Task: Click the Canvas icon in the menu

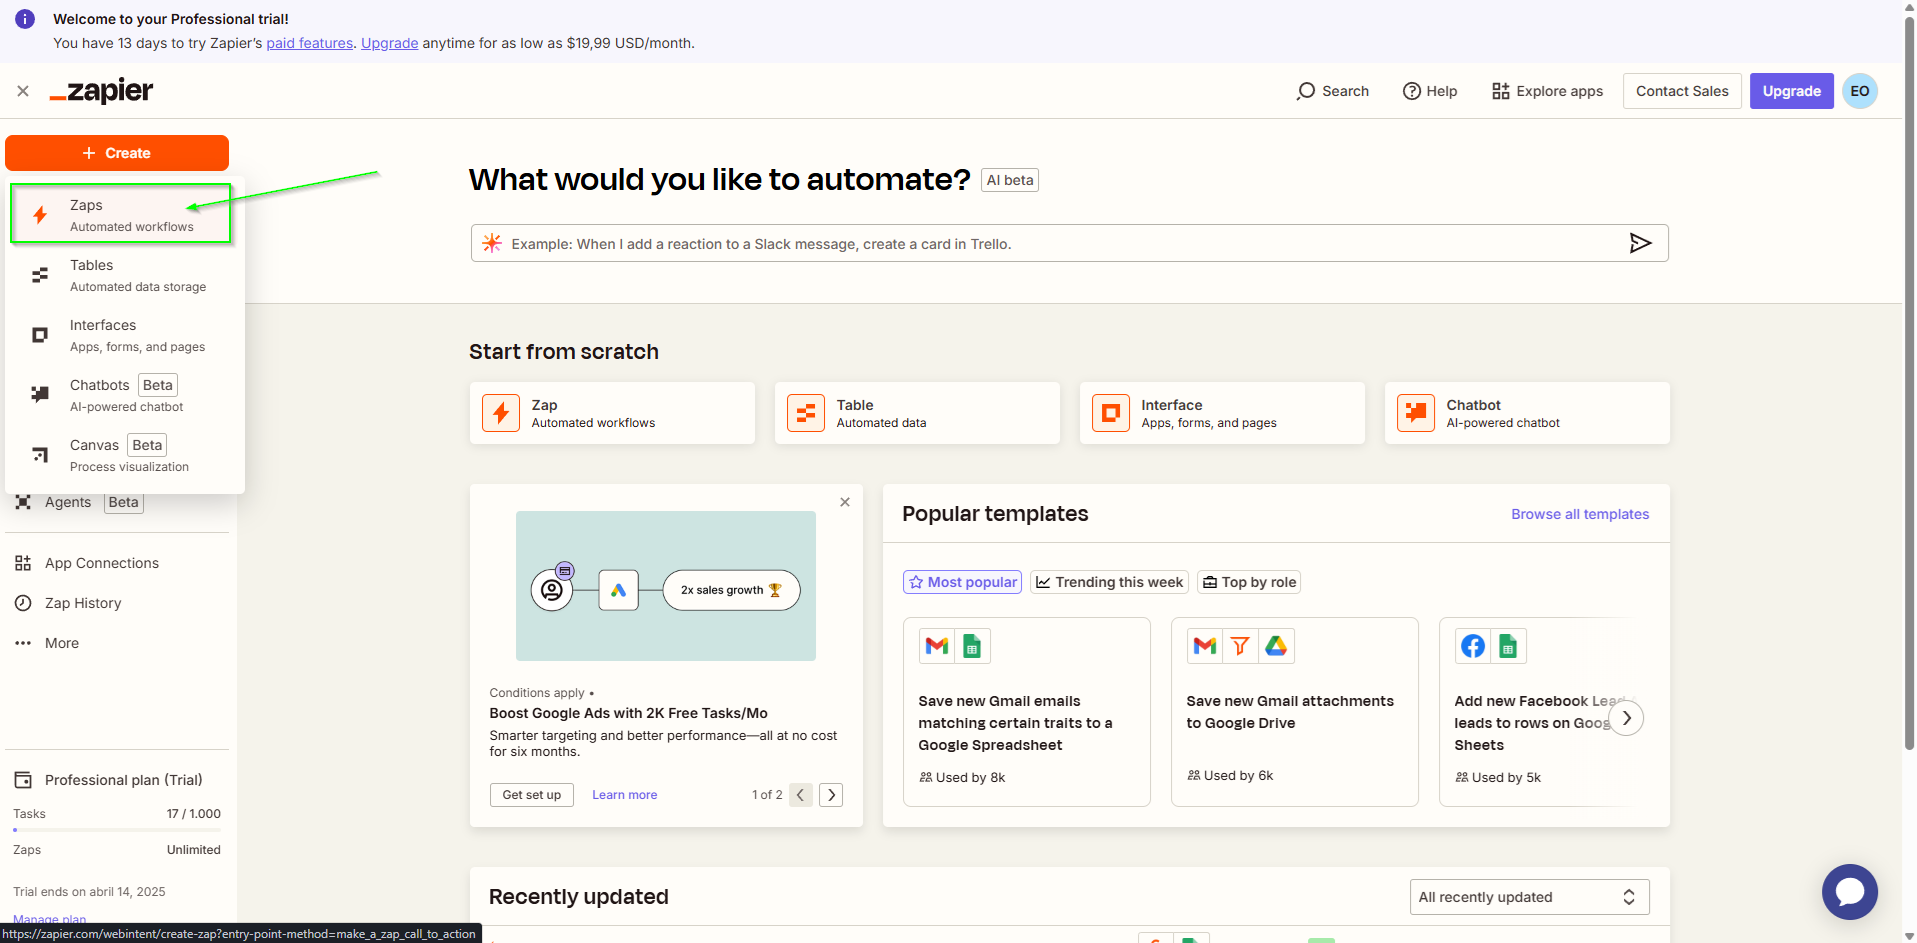Action: point(40,455)
